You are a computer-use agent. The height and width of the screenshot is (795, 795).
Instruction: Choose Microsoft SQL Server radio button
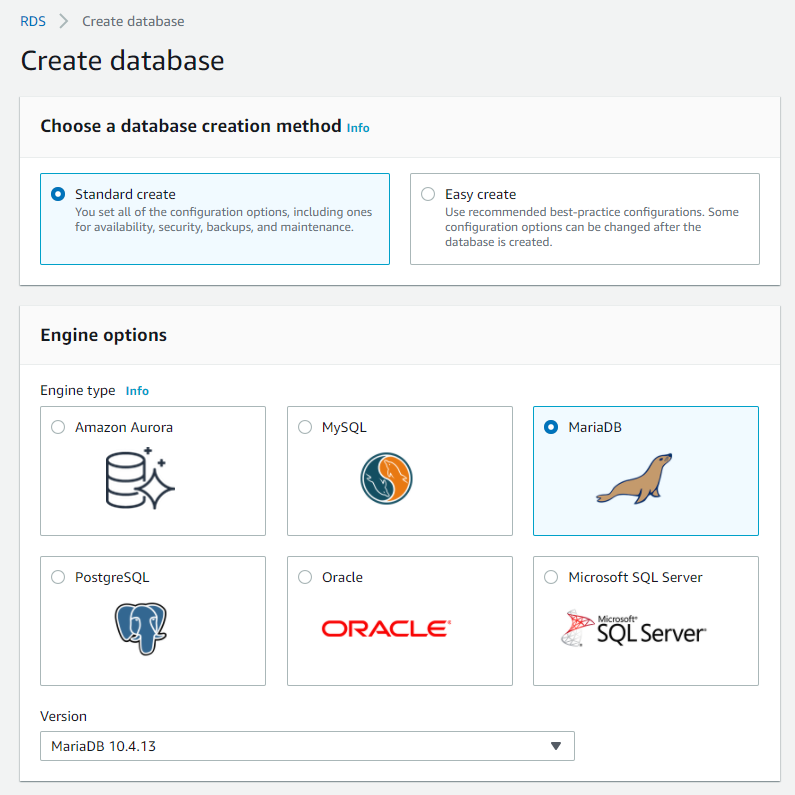point(551,577)
